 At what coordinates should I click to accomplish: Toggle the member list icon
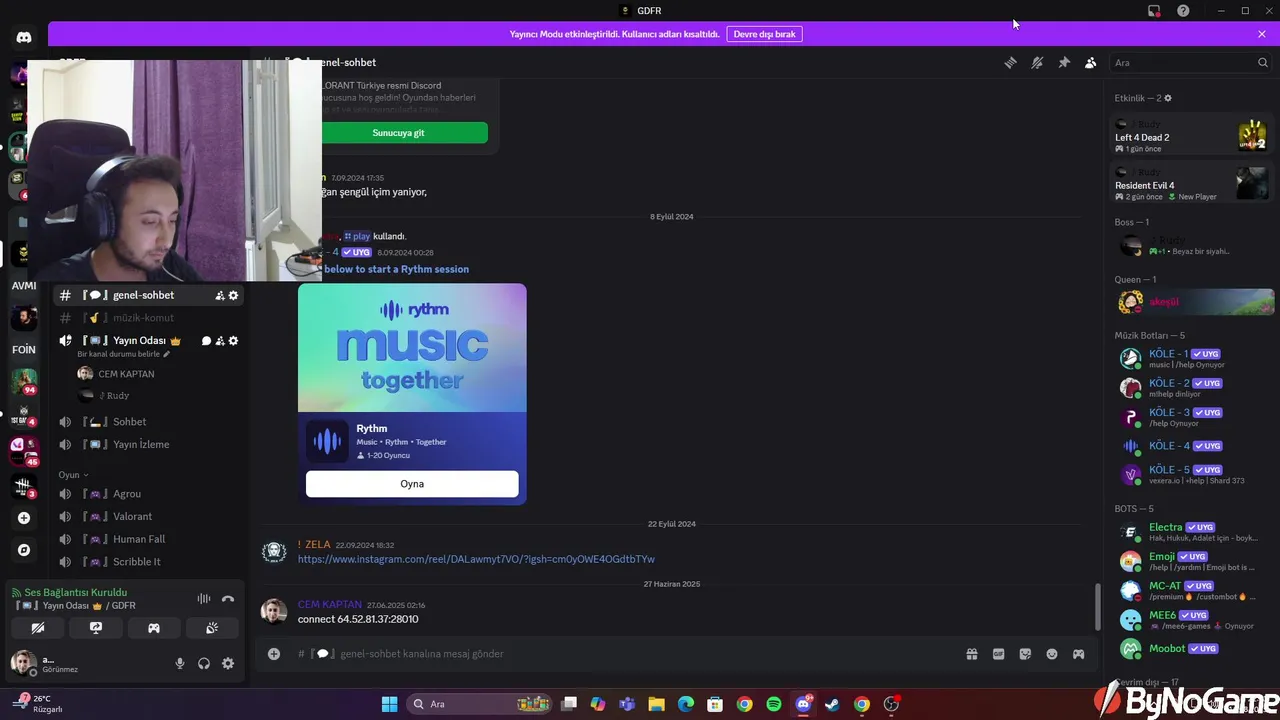tap(1091, 62)
